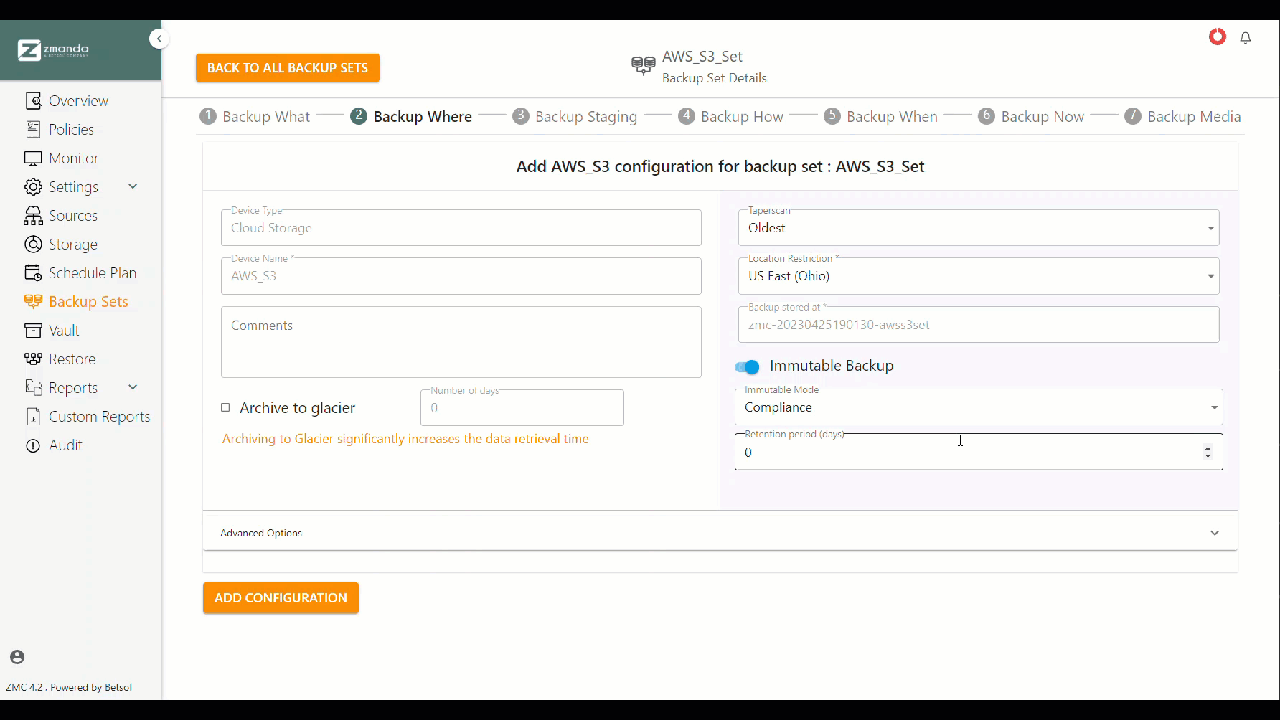Click the Monitor icon in sidebar
Image resolution: width=1280 pixels, height=720 pixels.
(x=33, y=158)
